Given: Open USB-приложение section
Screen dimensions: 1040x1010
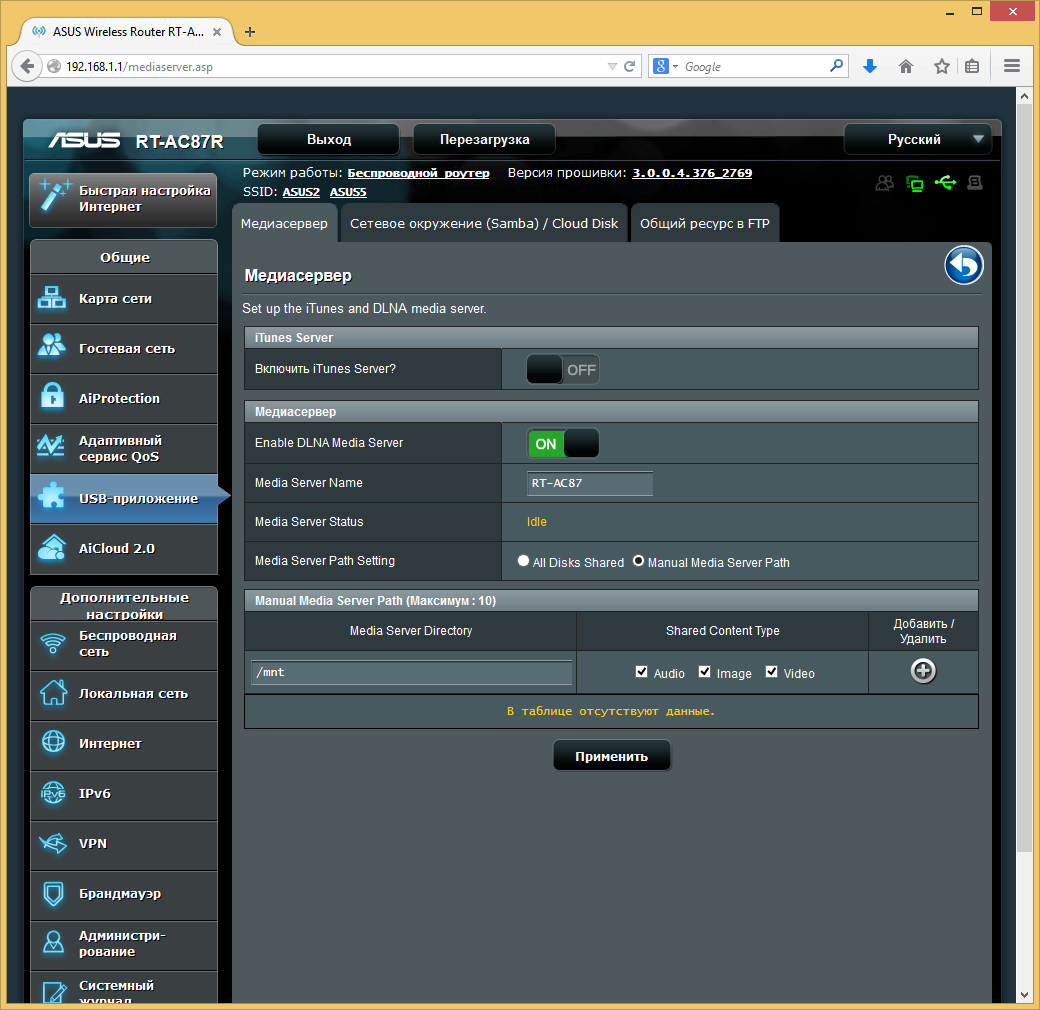Looking at the screenshot, I should (124, 499).
